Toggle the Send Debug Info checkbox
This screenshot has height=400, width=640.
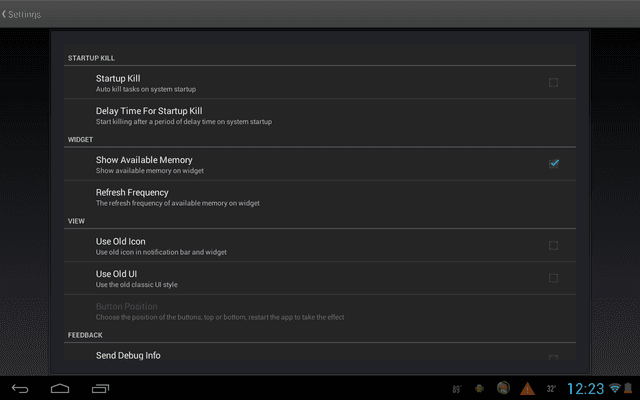coord(553,358)
